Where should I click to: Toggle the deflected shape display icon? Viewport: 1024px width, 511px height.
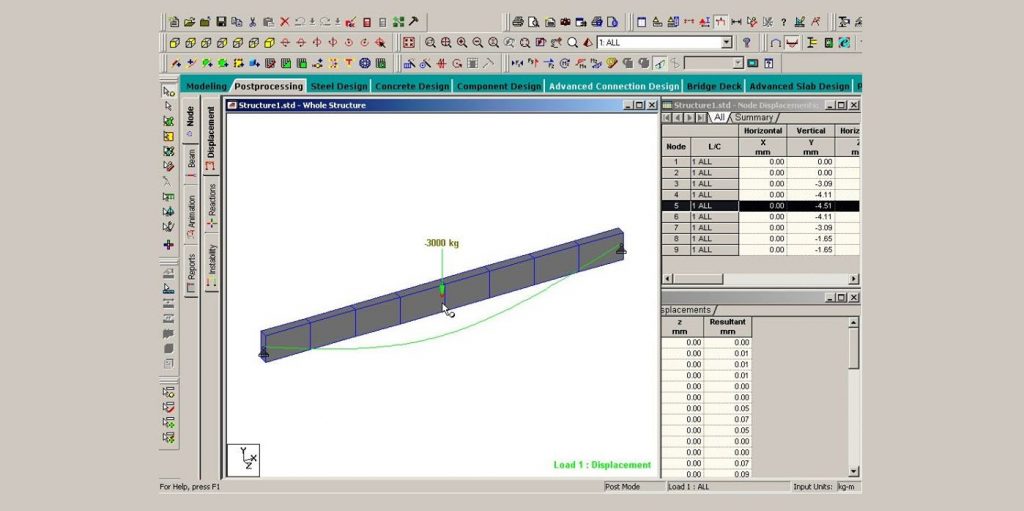[791, 43]
